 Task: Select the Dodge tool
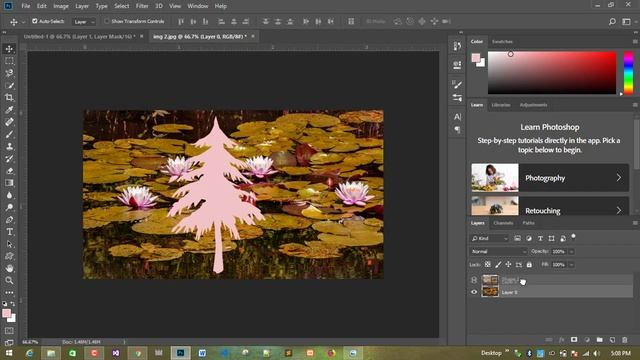[9, 207]
